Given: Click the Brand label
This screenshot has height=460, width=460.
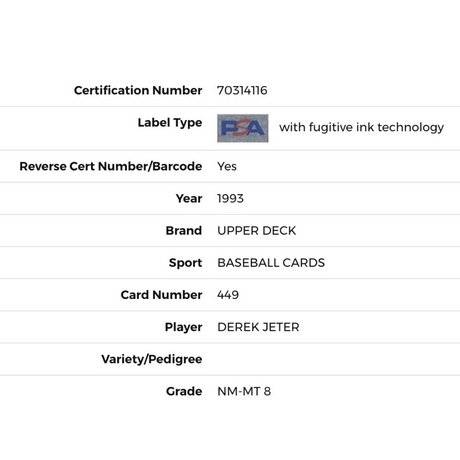Looking at the screenshot, I should [184, 231].
